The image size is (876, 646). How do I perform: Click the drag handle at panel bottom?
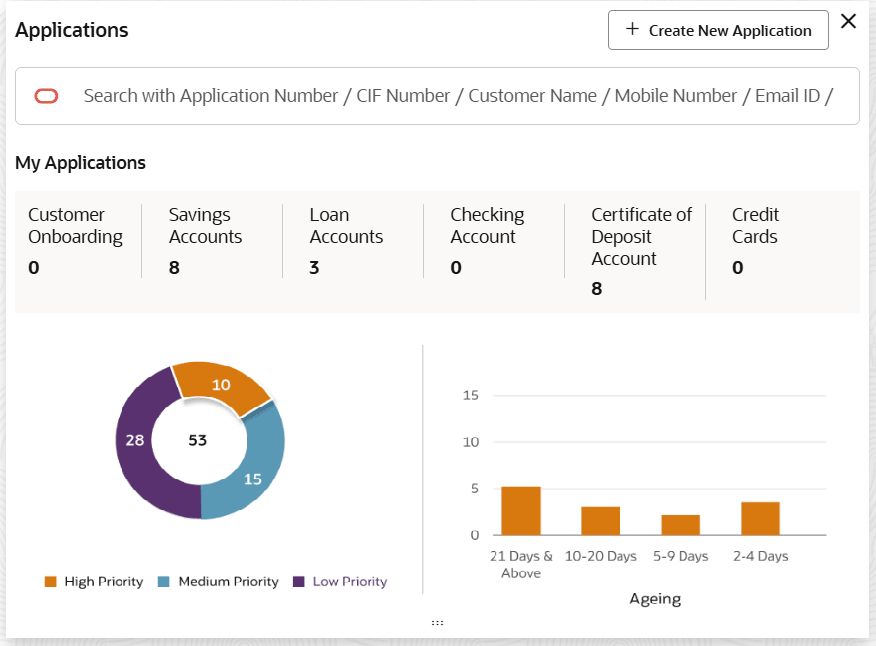437,622
